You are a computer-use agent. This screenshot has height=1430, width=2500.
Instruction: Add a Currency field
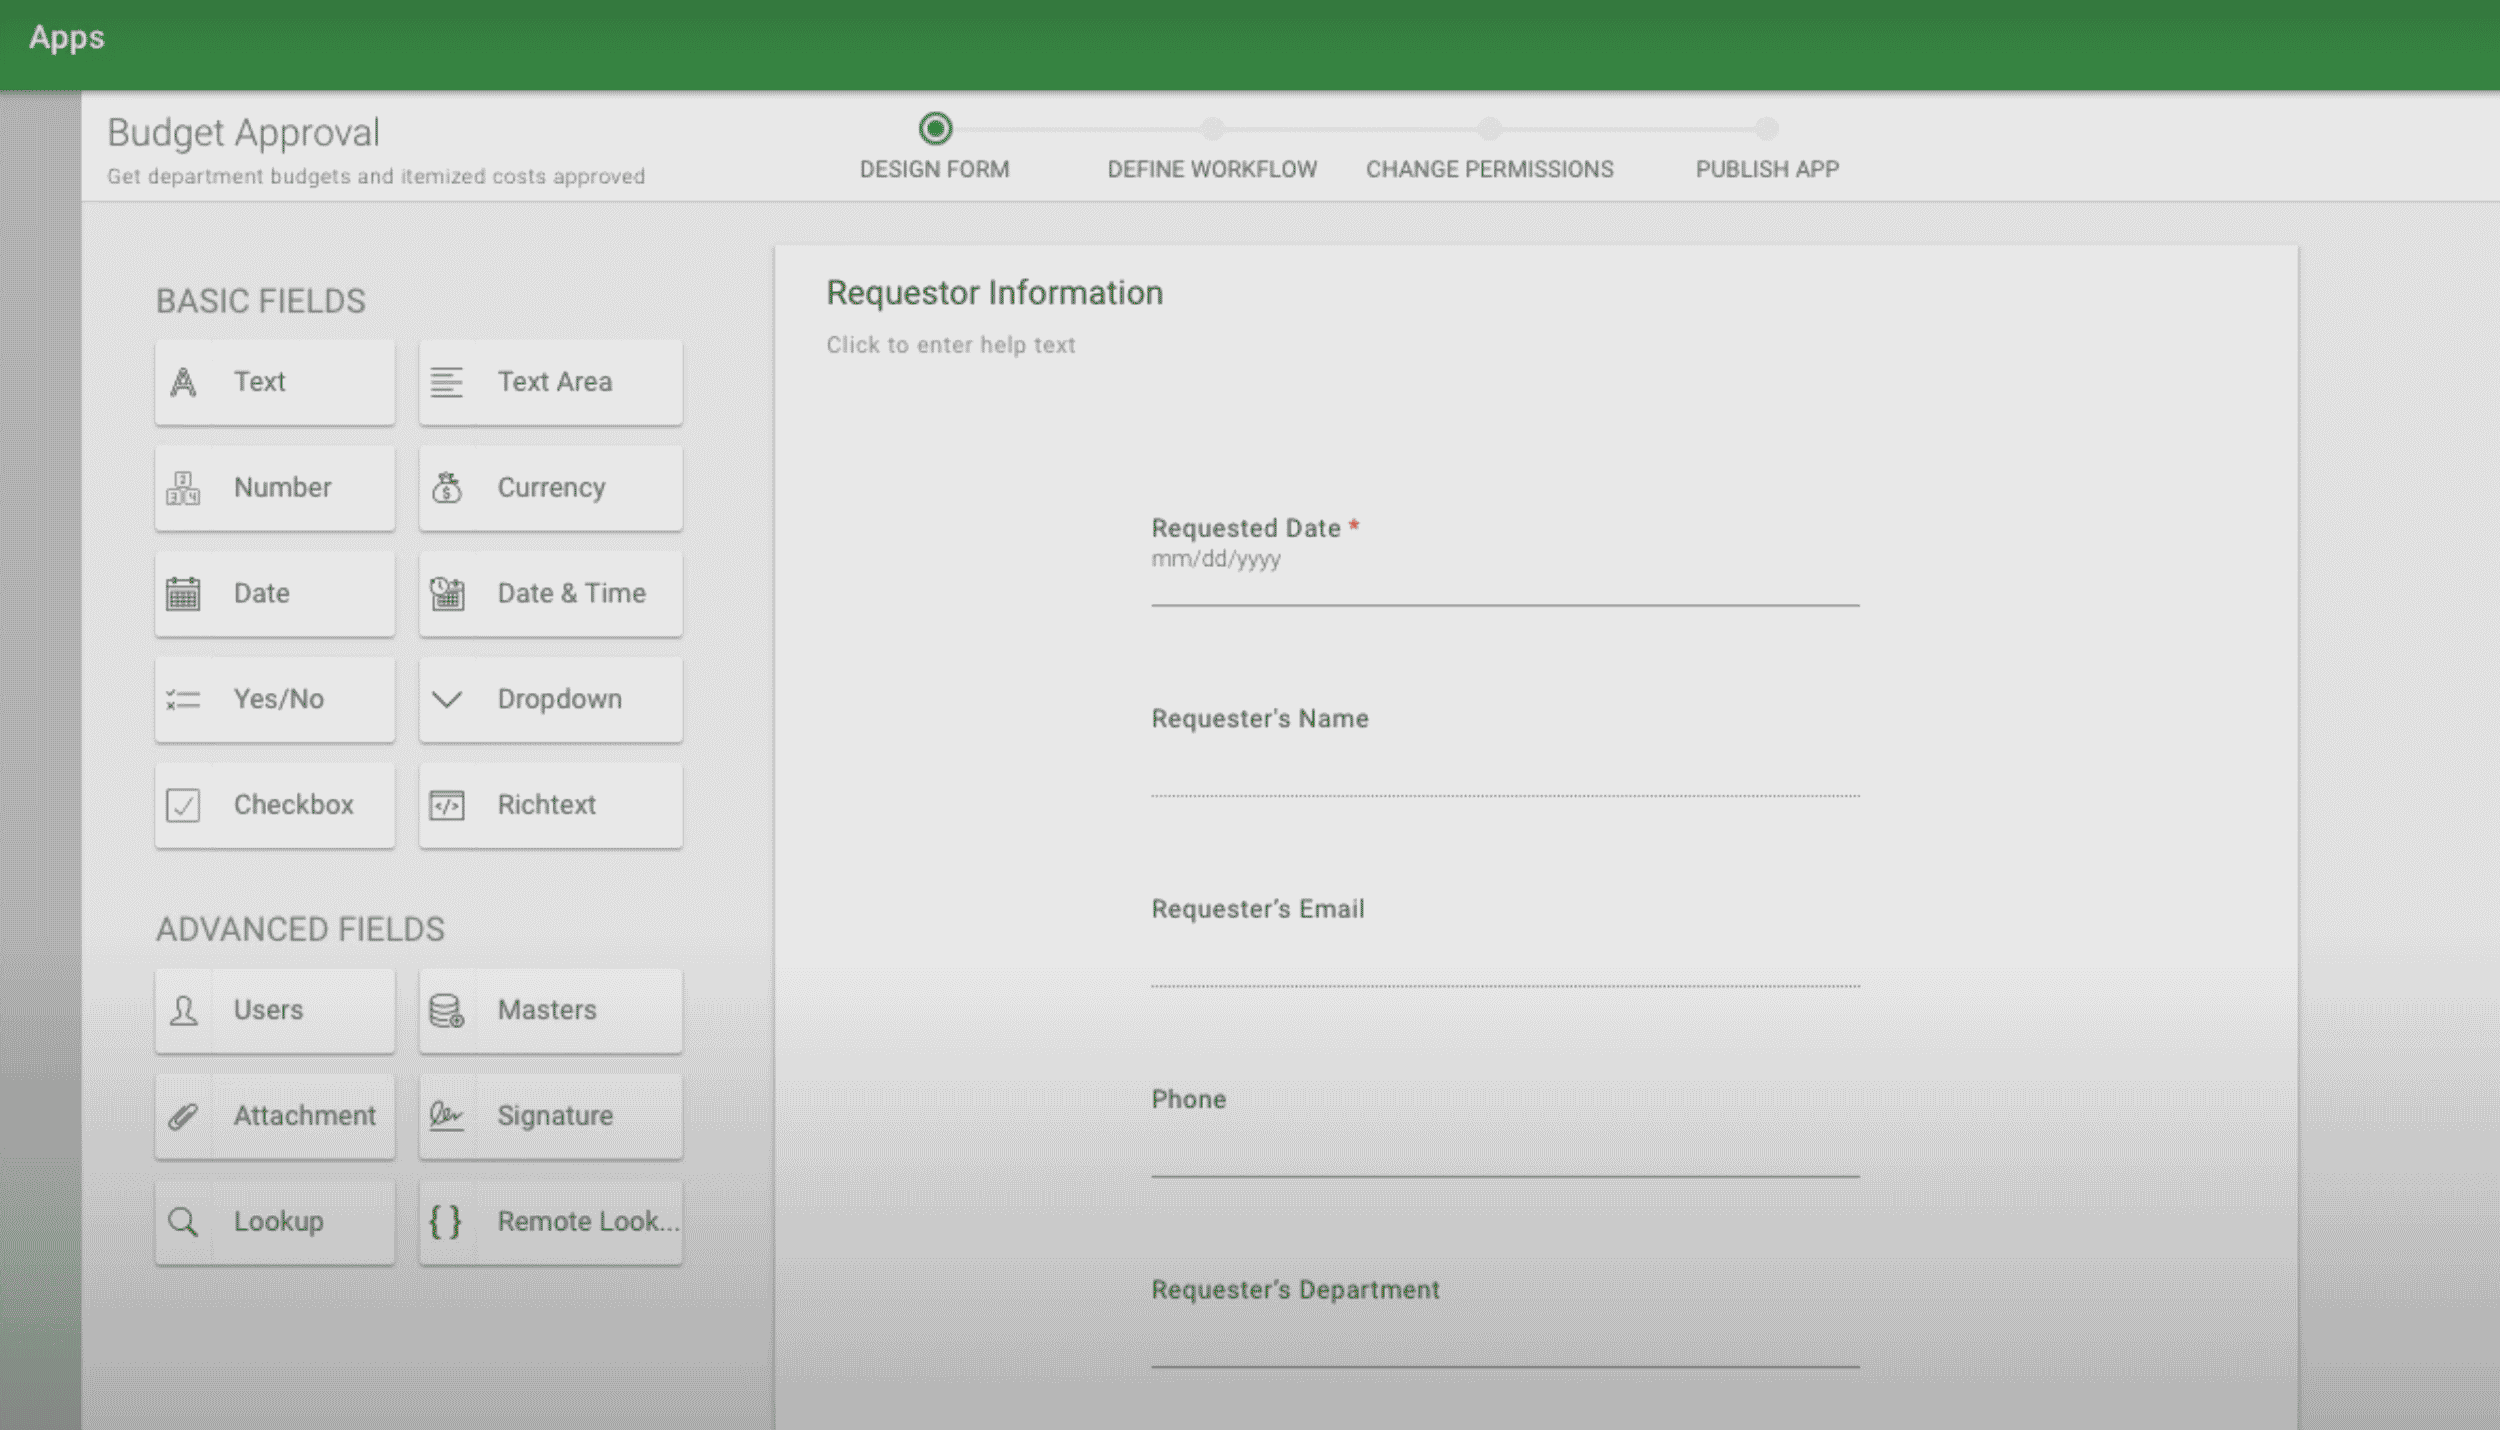click(551, 488)
